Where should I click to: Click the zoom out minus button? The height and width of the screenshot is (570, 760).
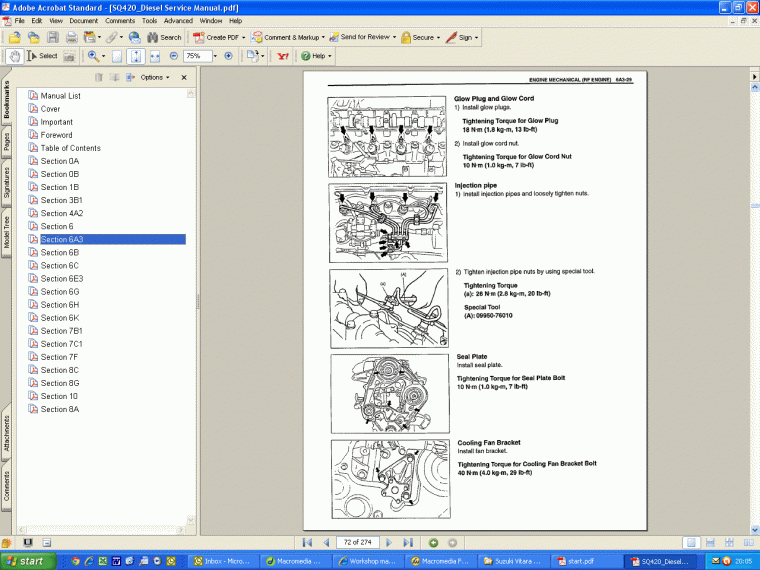[x=173, y=56]
